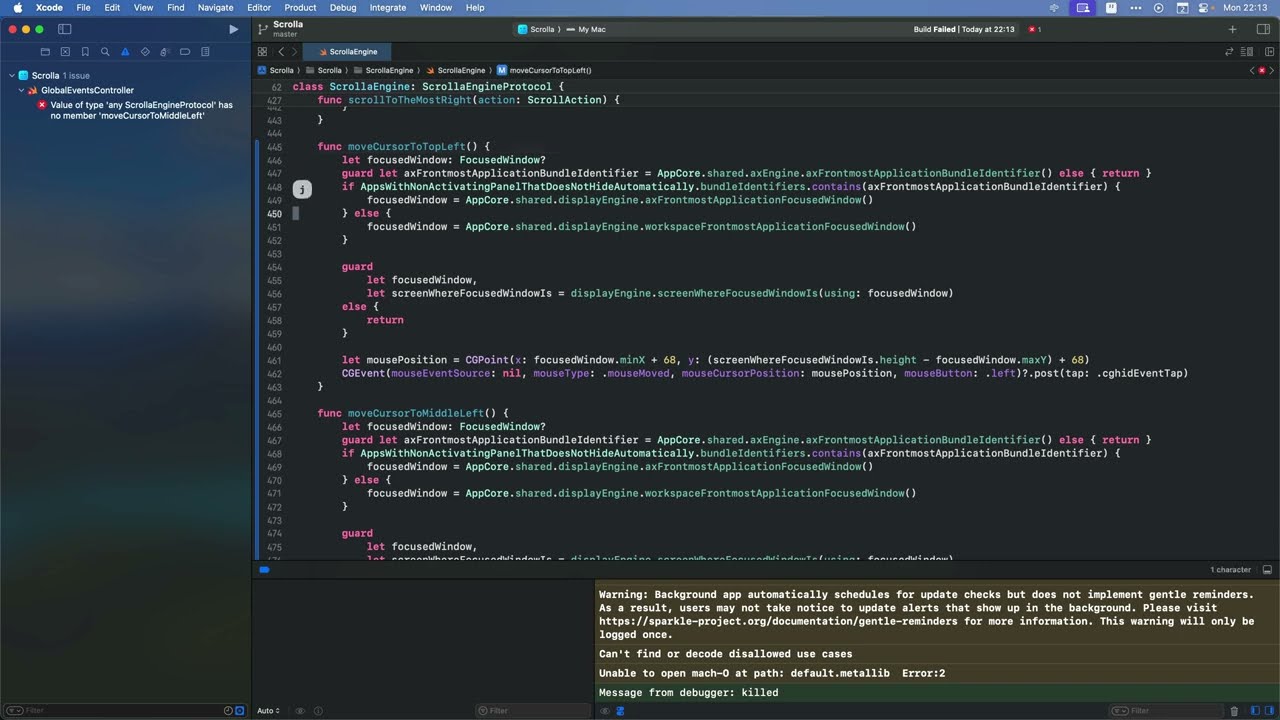Toggle breakpoints with the blue tag icon
Screen dimensions: 1280x720
pyautogui.click(x=264, y=570)
